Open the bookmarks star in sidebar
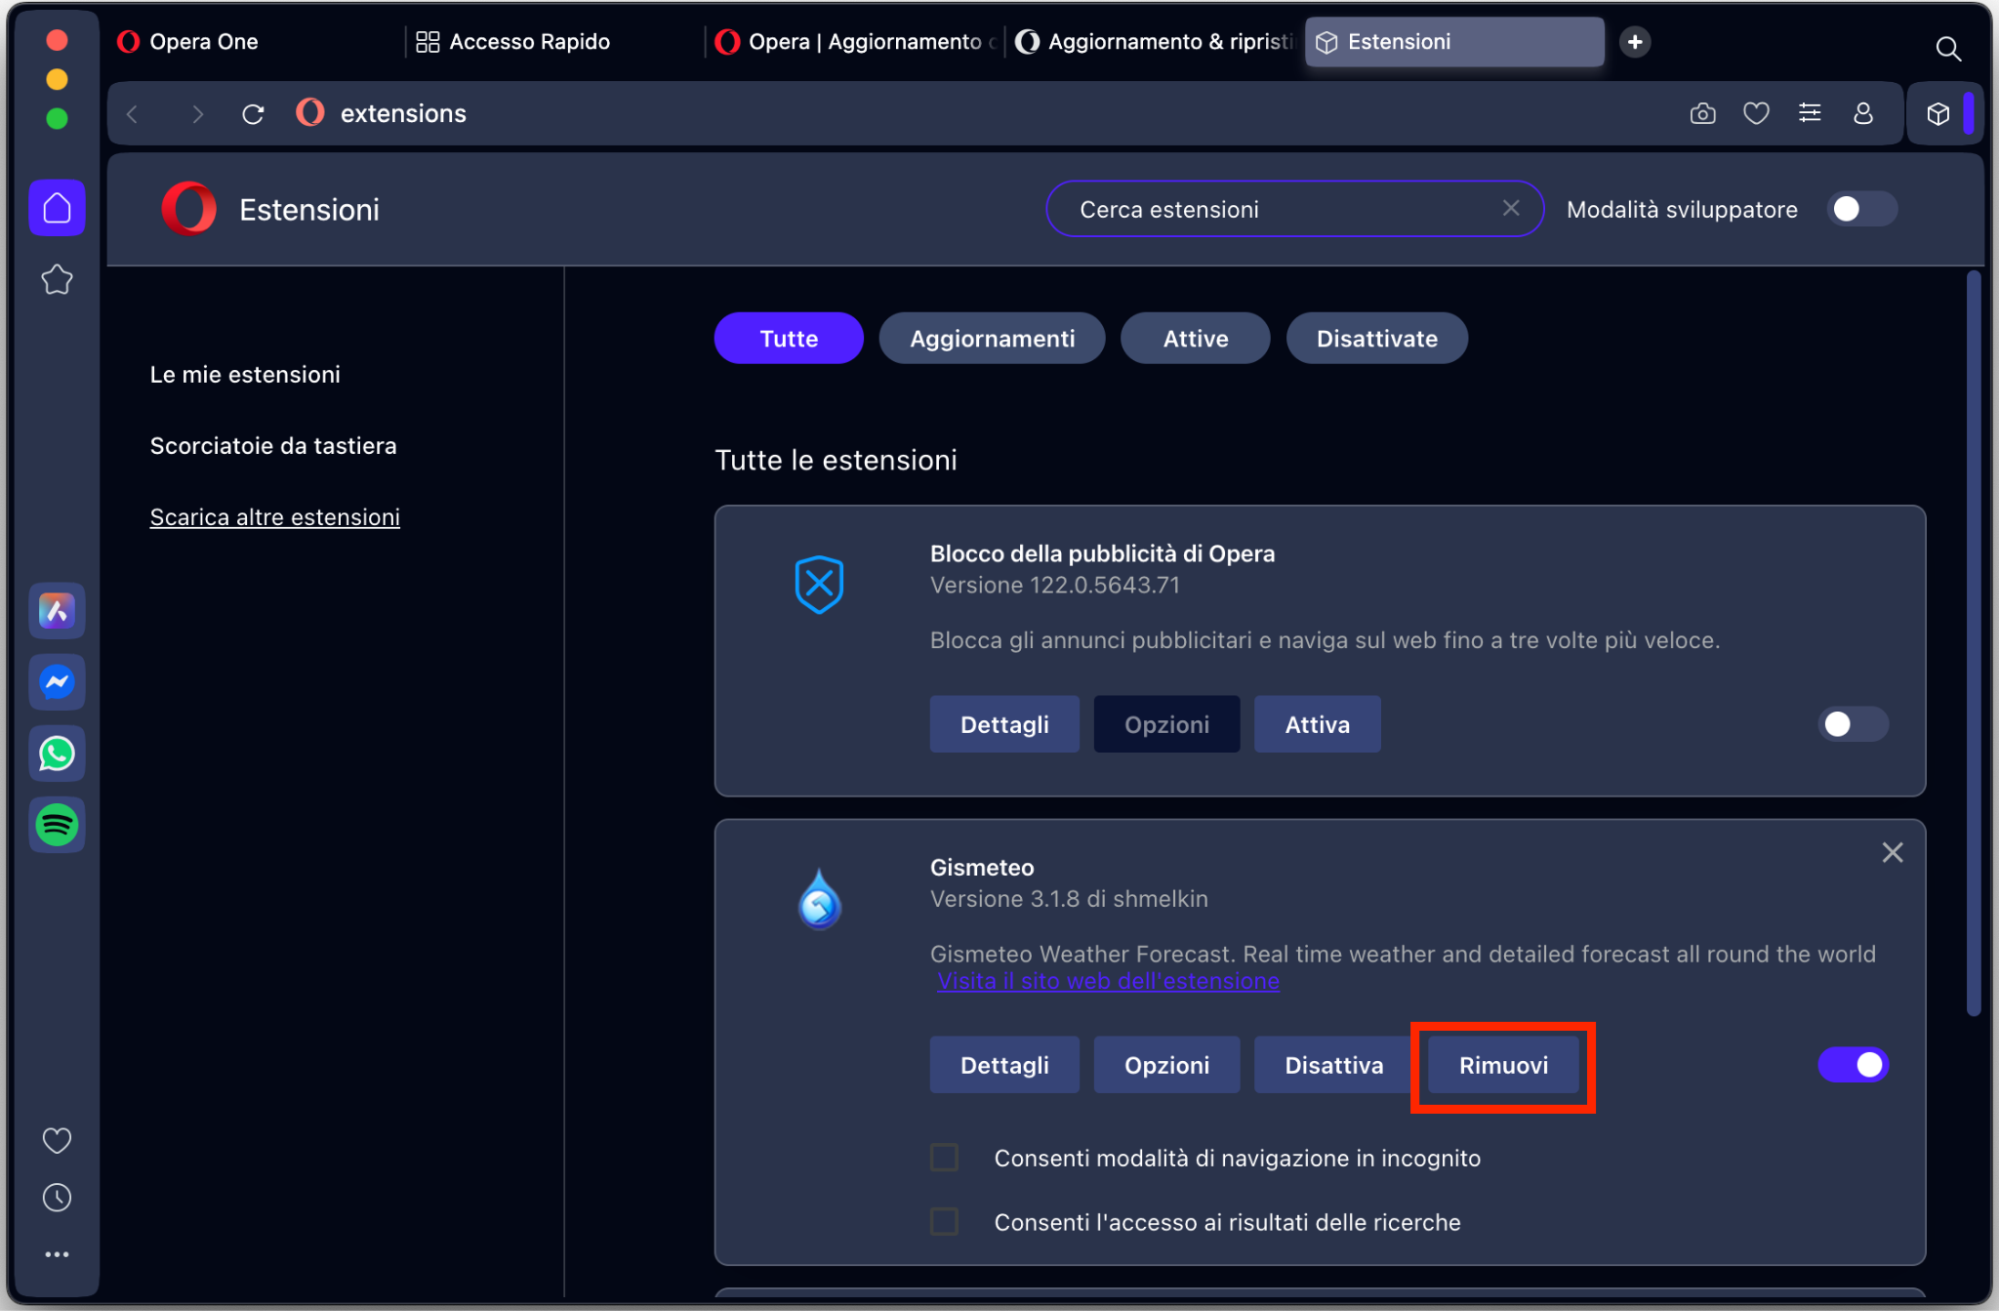The width and height of the screenshot is (1999, 1311). click(57, 280)
